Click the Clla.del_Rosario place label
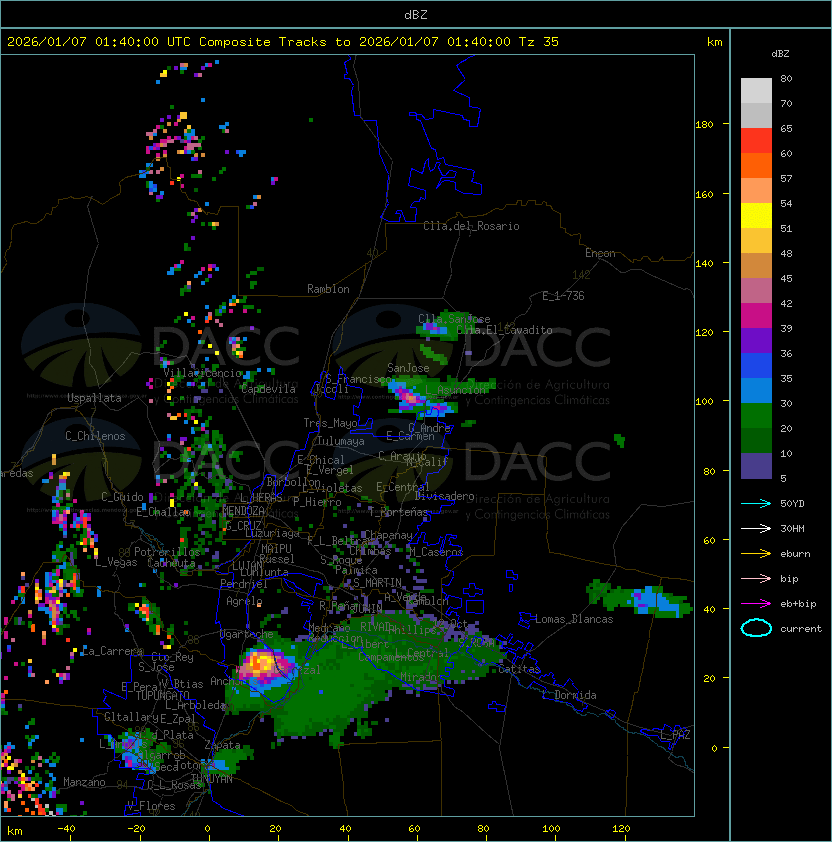This screenshot has width=832, height=842. pos(471,226)
